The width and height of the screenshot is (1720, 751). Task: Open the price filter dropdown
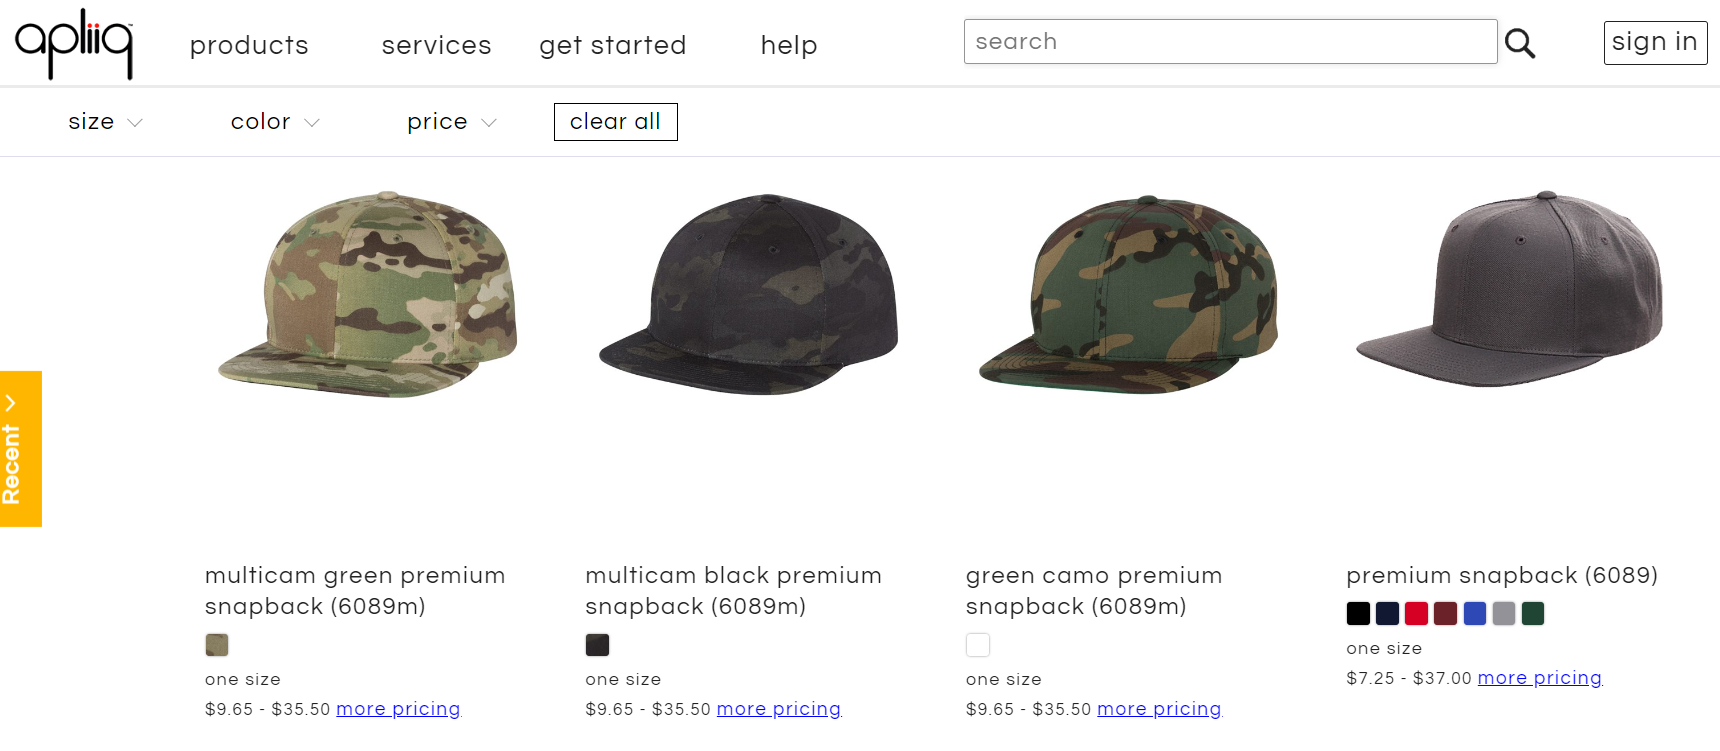coord(450,121)
